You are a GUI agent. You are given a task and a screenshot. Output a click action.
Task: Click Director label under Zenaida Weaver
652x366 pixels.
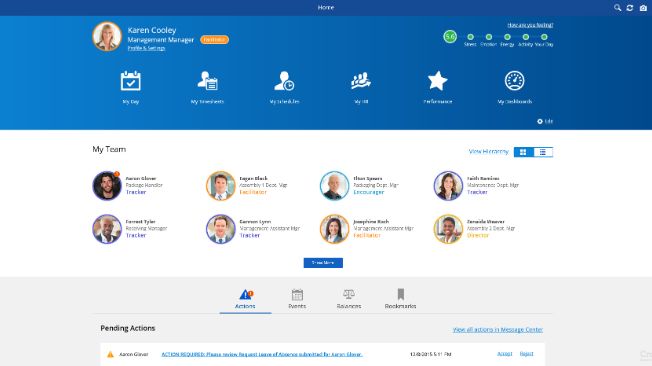click(x=478, y=235)
